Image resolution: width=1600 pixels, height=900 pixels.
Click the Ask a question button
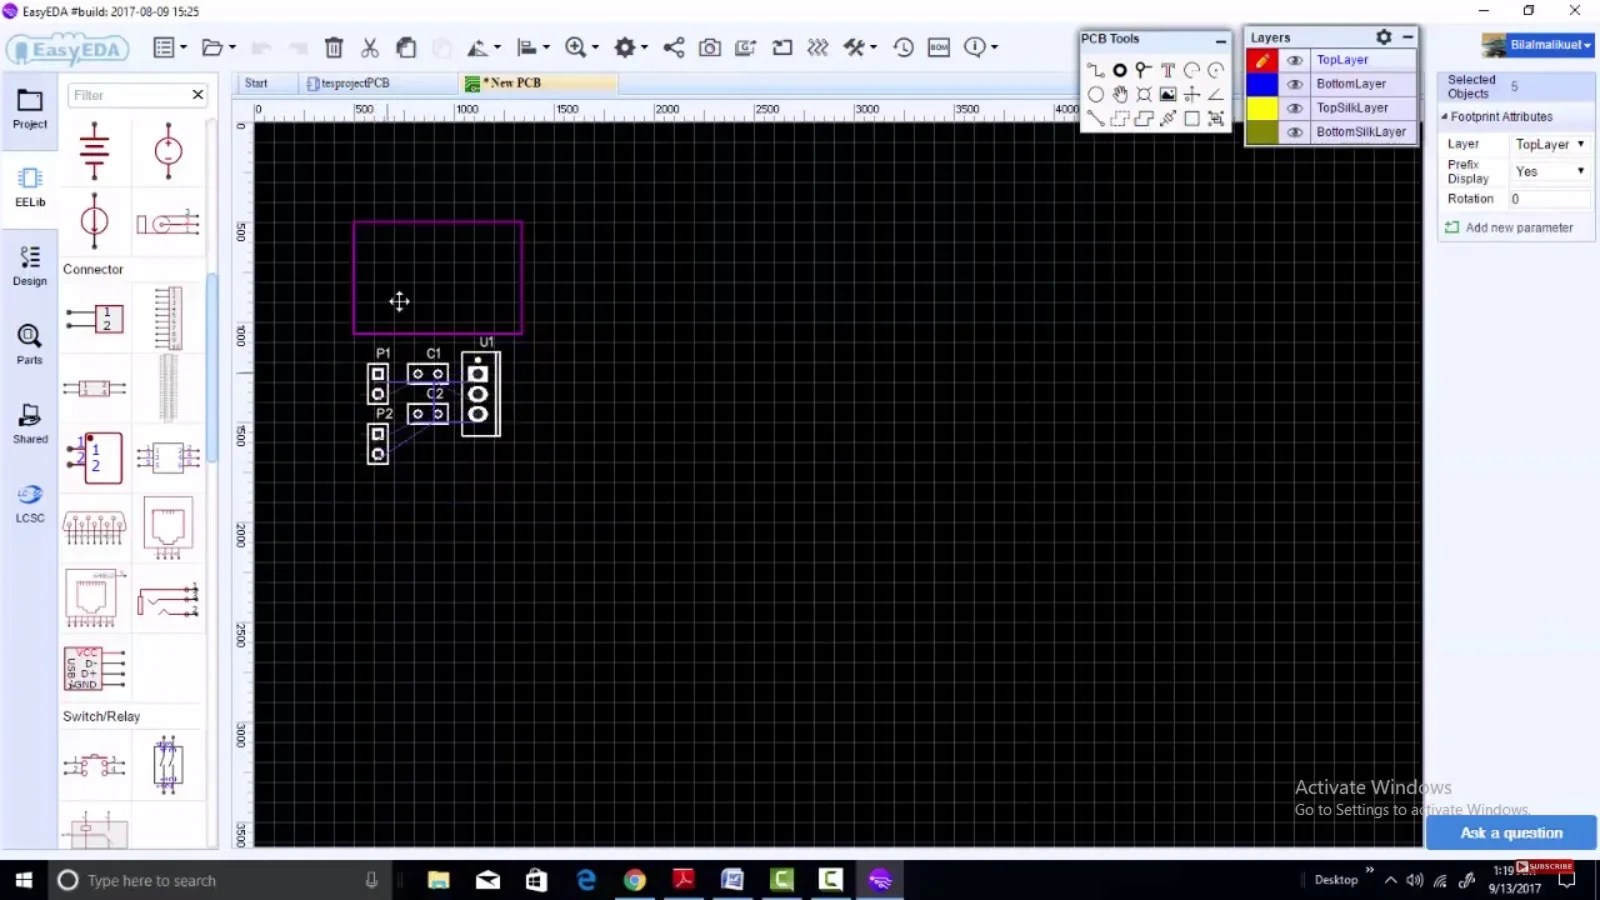tap(1511, 833)
